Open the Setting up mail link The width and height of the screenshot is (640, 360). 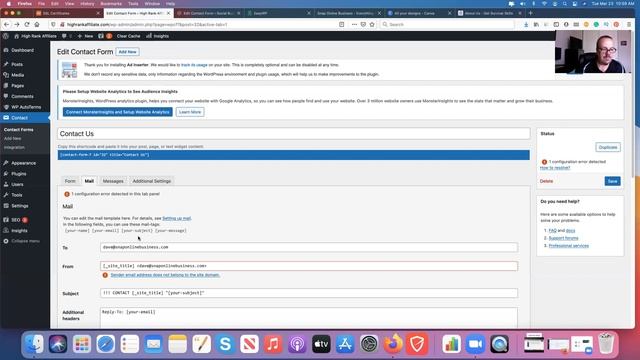(176, 218)
